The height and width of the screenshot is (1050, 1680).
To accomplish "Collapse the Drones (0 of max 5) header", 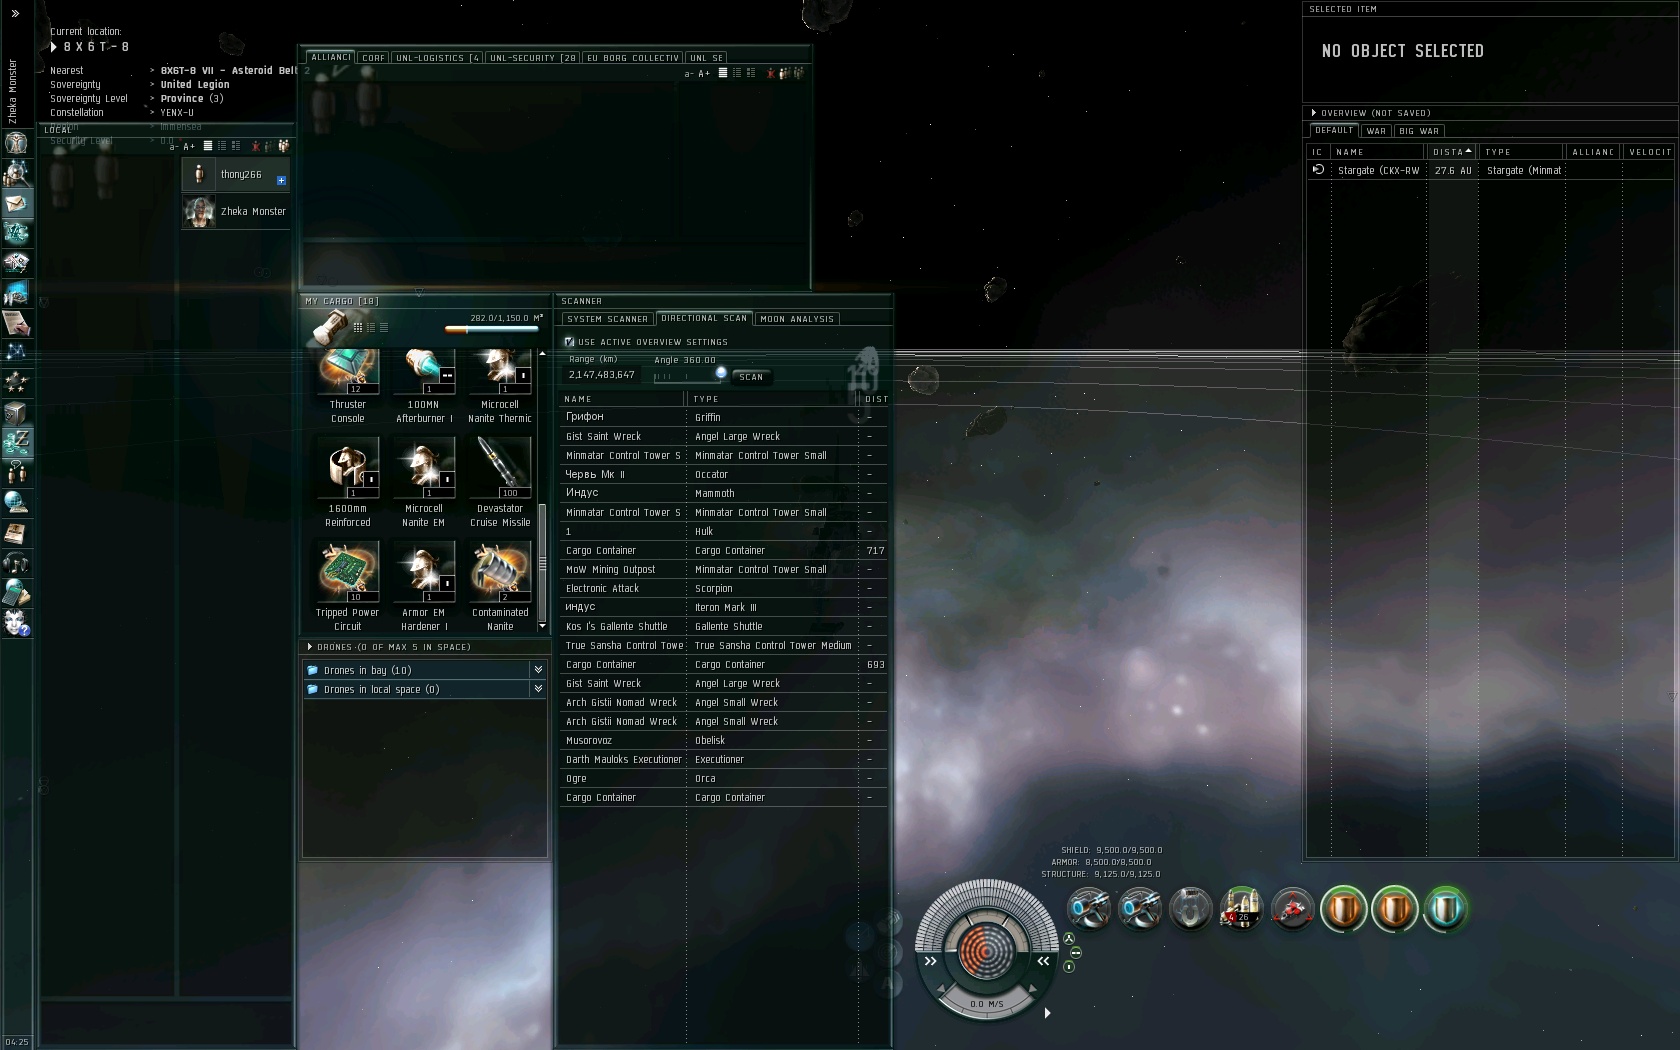I will [310, 647].
